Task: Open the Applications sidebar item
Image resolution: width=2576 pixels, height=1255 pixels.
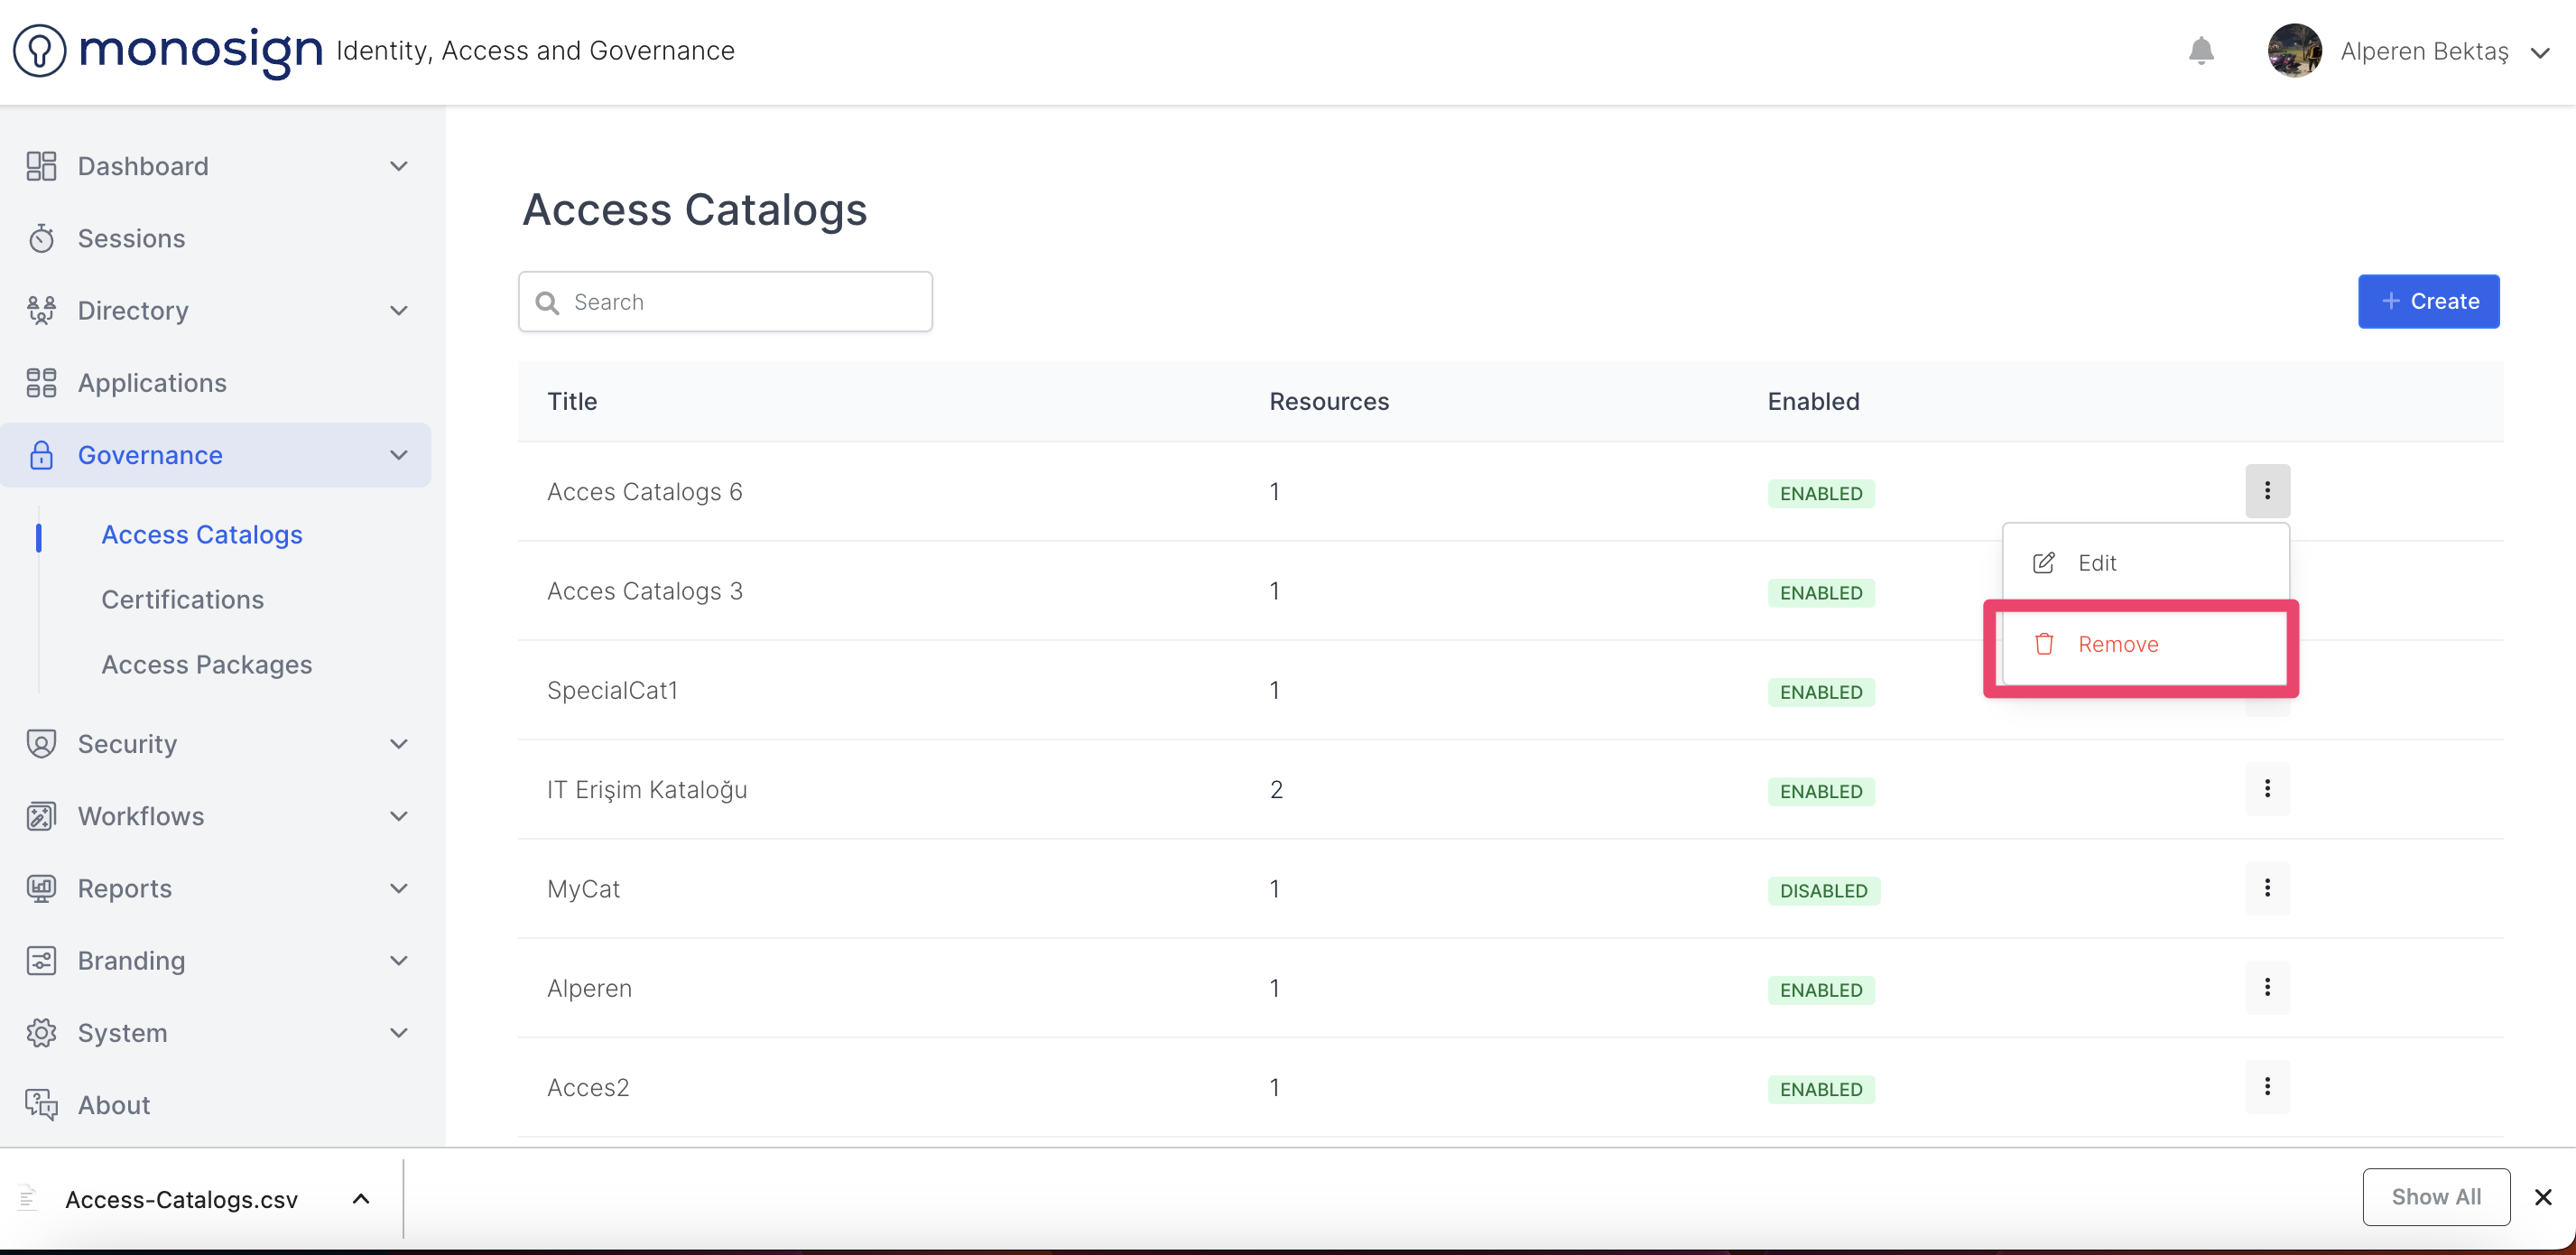Action: 152,383
